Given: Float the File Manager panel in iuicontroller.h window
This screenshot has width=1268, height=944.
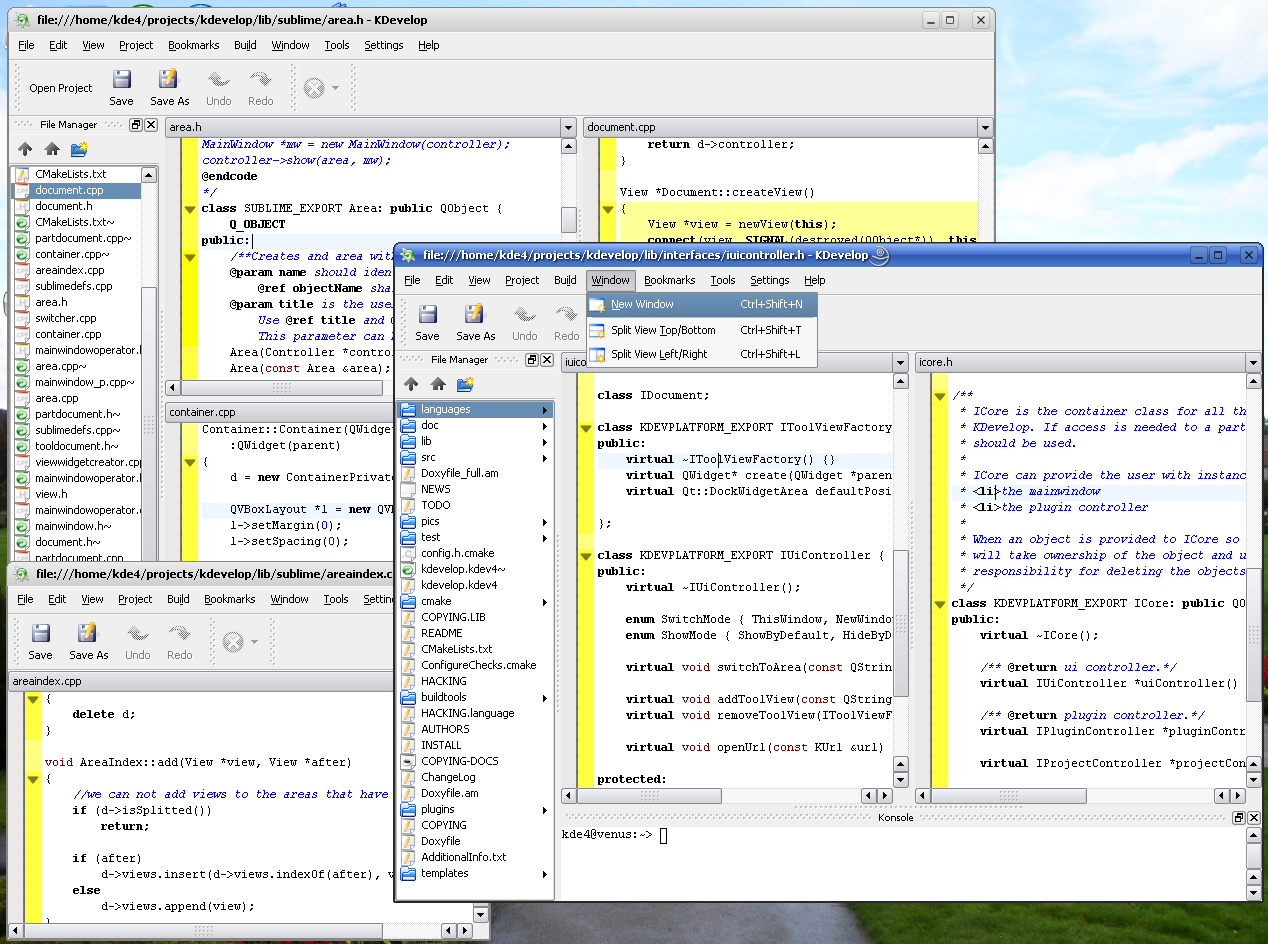Looking at the screenshot, I should [x=532, y=360].
